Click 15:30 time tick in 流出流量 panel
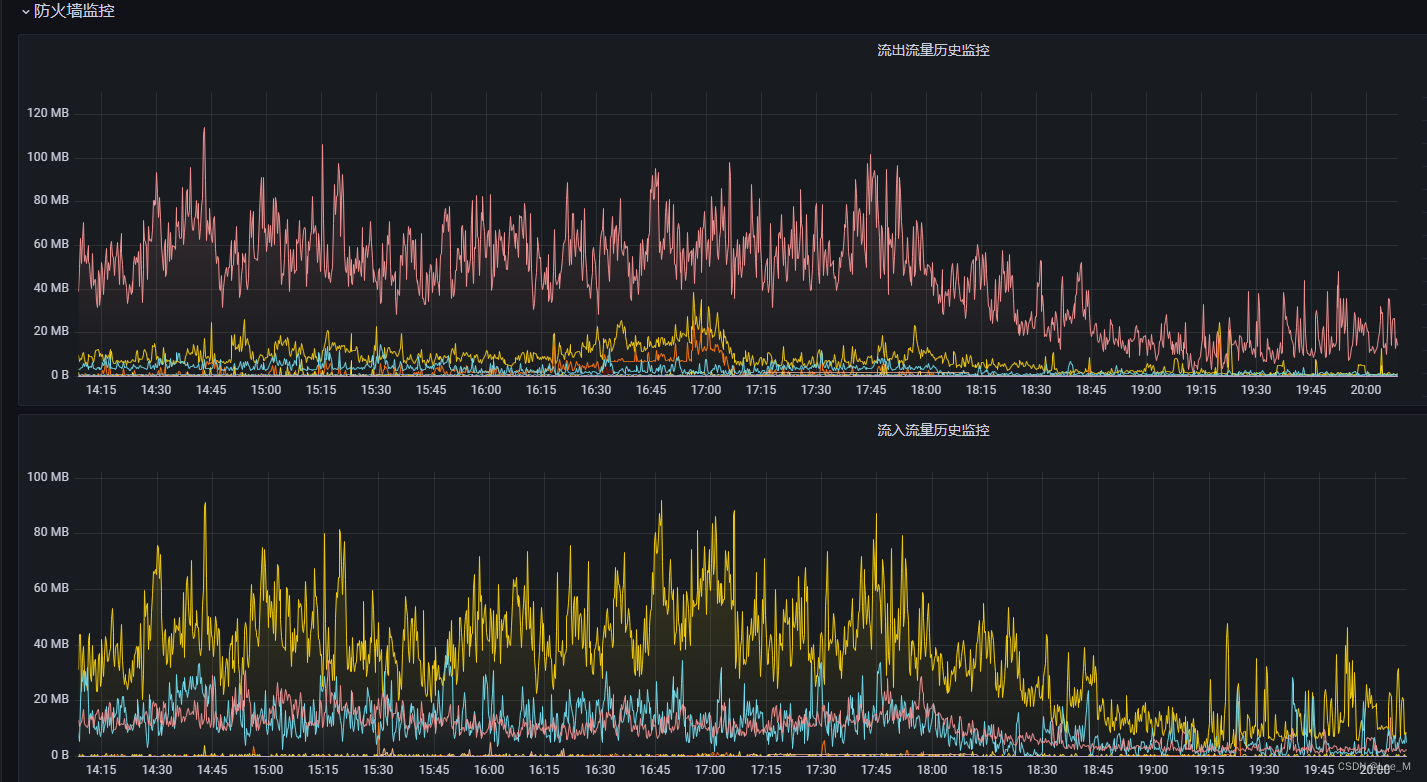The width and height of the screenshot is (1427, 782). (376, 390)
